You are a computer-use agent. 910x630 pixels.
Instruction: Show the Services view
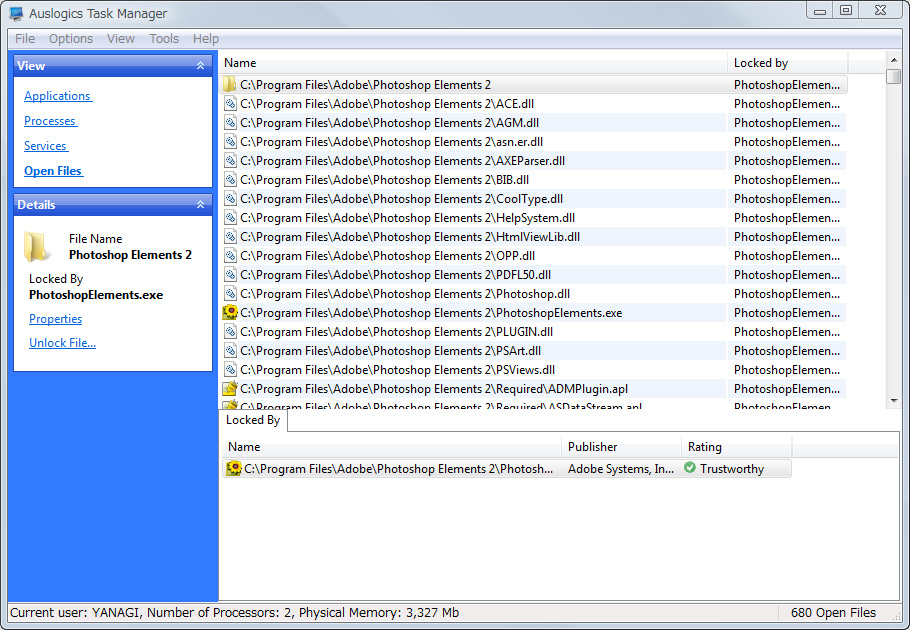[46, 146]
